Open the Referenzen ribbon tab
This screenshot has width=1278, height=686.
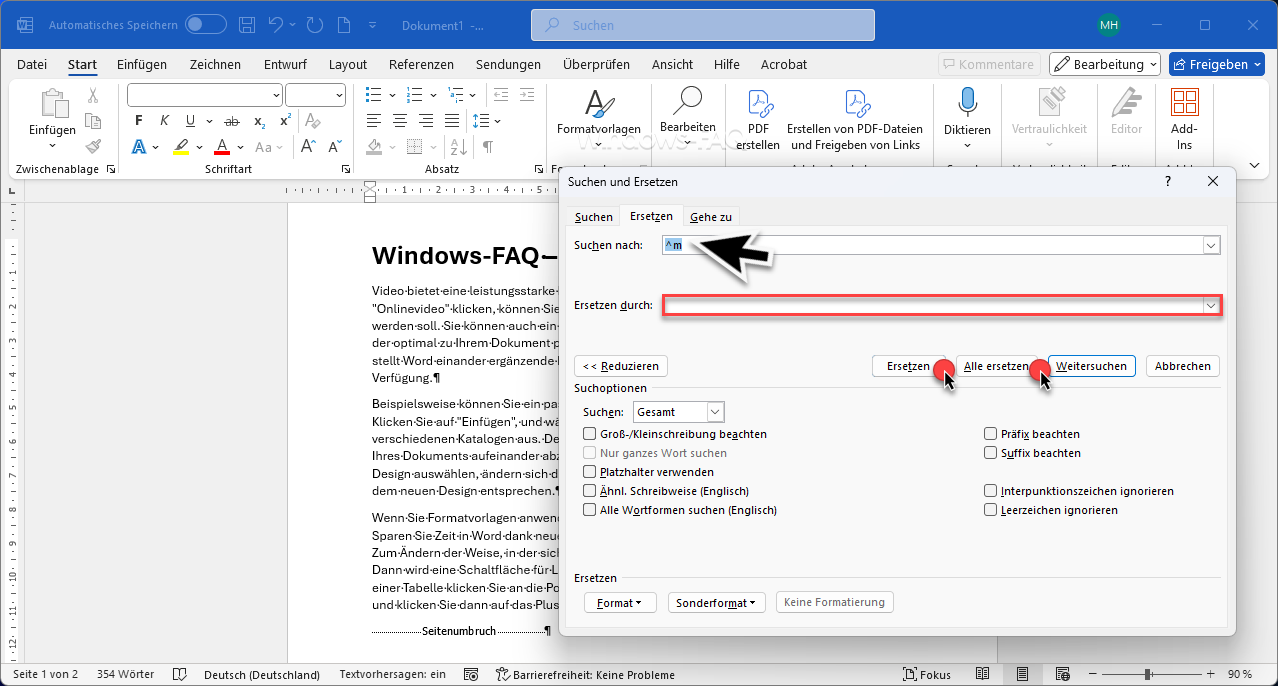click(x=421, y=64)
